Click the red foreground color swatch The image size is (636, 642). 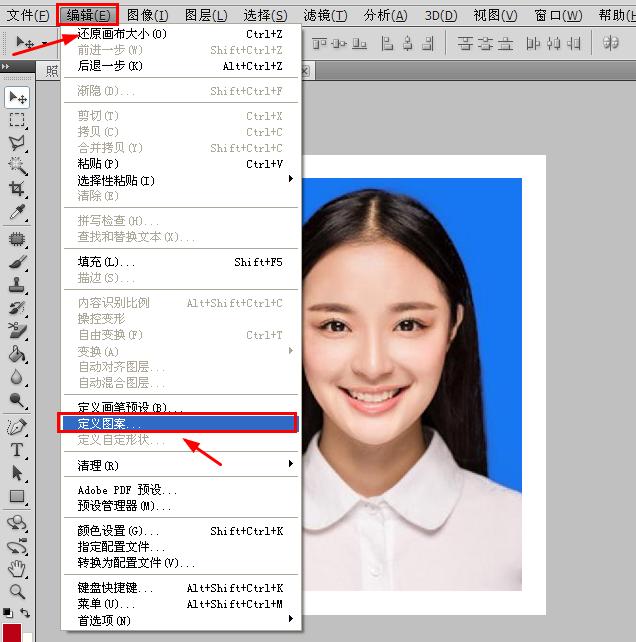(11, 633)
